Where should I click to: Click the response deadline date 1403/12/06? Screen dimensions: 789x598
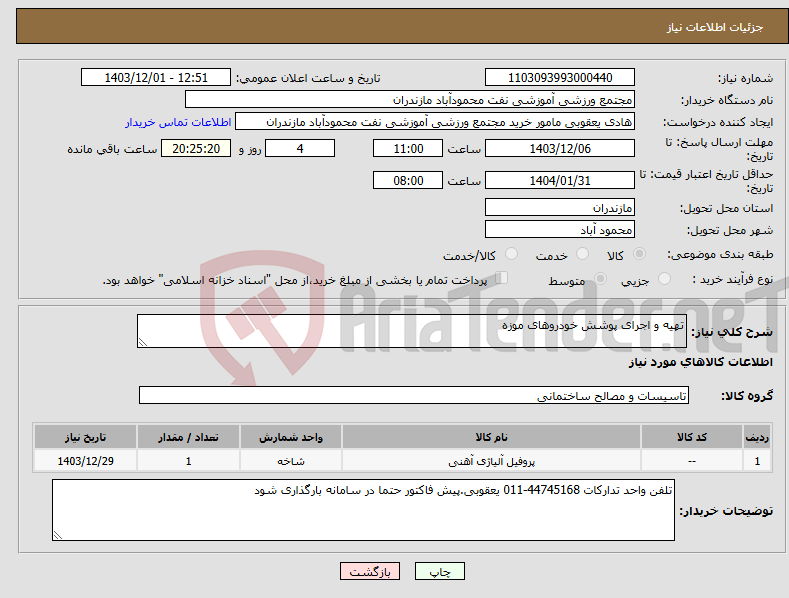(x=560, y=148)
